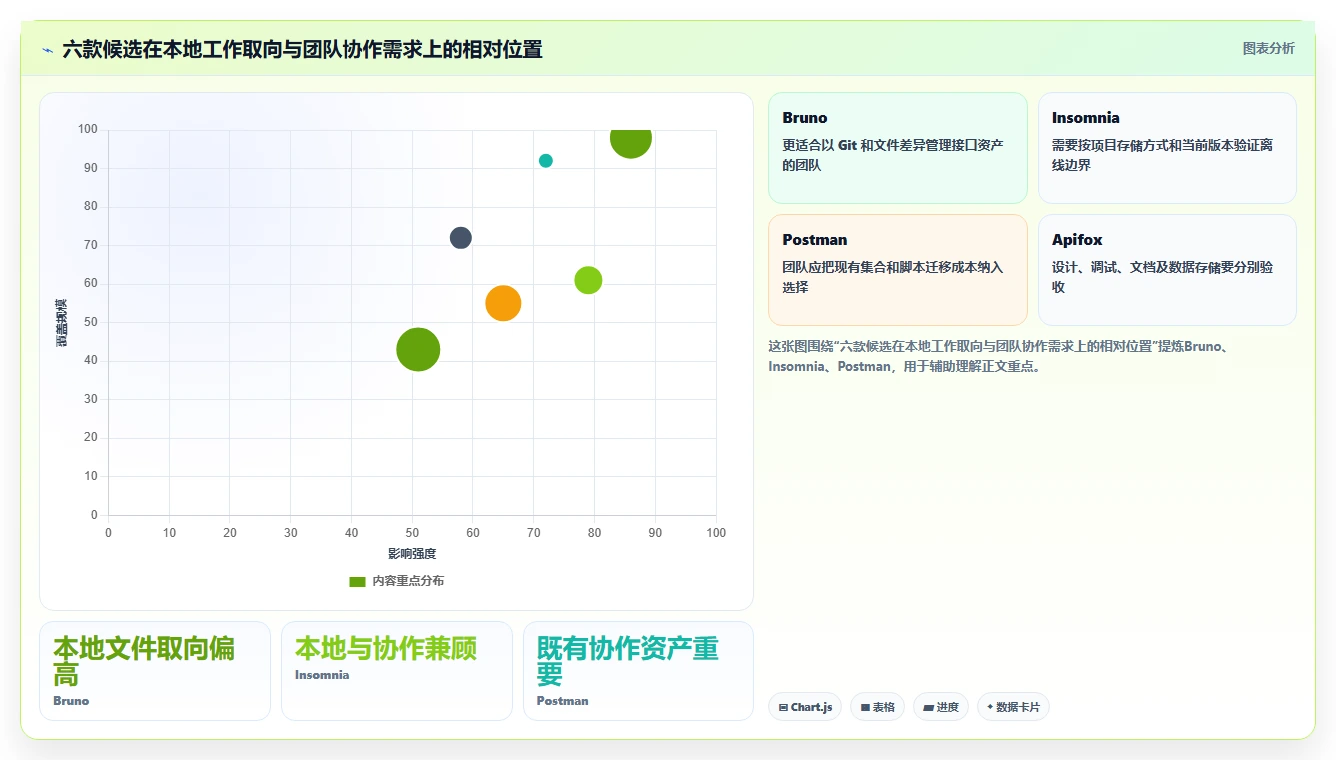Image resolution: width=1336 pixels, height=760 pixels.
Task: Open the Bruno description card
Action: click(x=897, y=148)
